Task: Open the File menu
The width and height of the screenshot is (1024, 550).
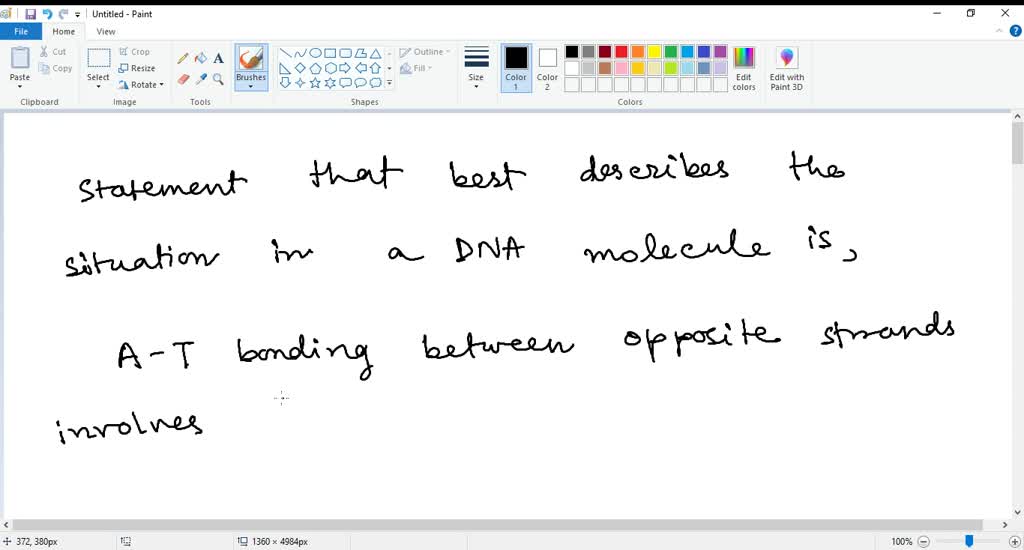Action: click(21, 31)
